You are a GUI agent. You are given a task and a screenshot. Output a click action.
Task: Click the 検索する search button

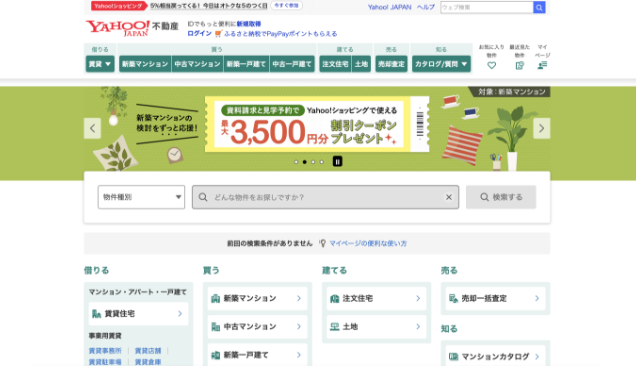[x=501, y=197]
